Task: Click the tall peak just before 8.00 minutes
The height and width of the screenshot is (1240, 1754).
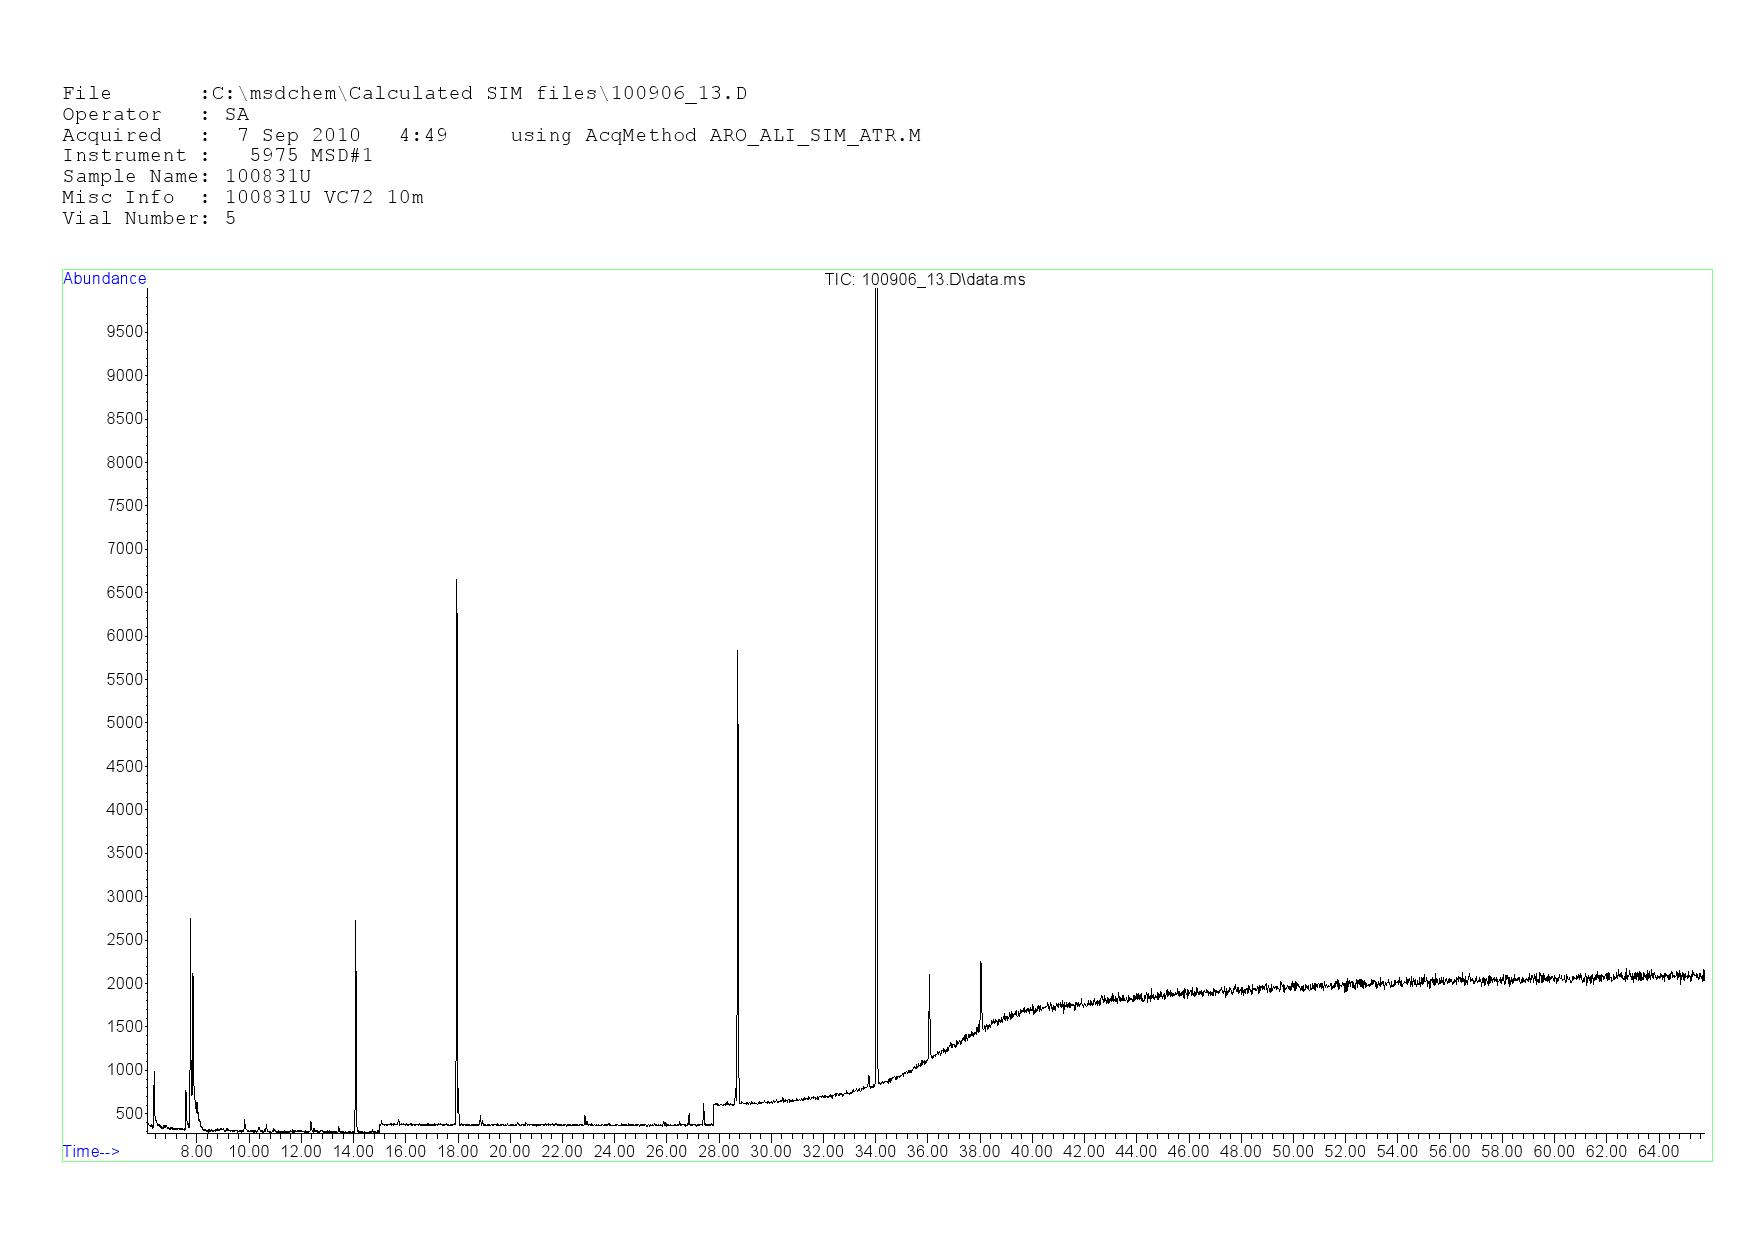Action: 190,1000
